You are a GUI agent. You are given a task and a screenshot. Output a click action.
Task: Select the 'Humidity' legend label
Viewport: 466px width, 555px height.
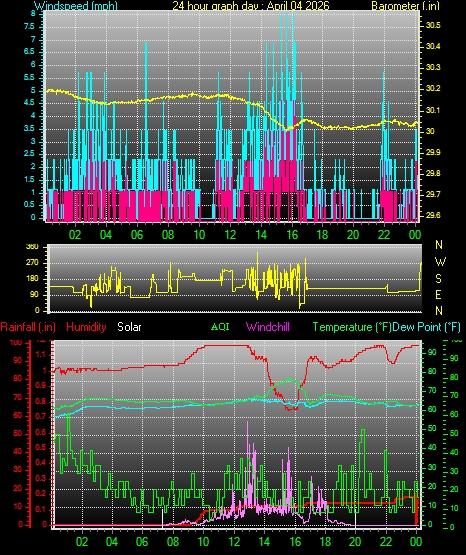coord(86,327)
